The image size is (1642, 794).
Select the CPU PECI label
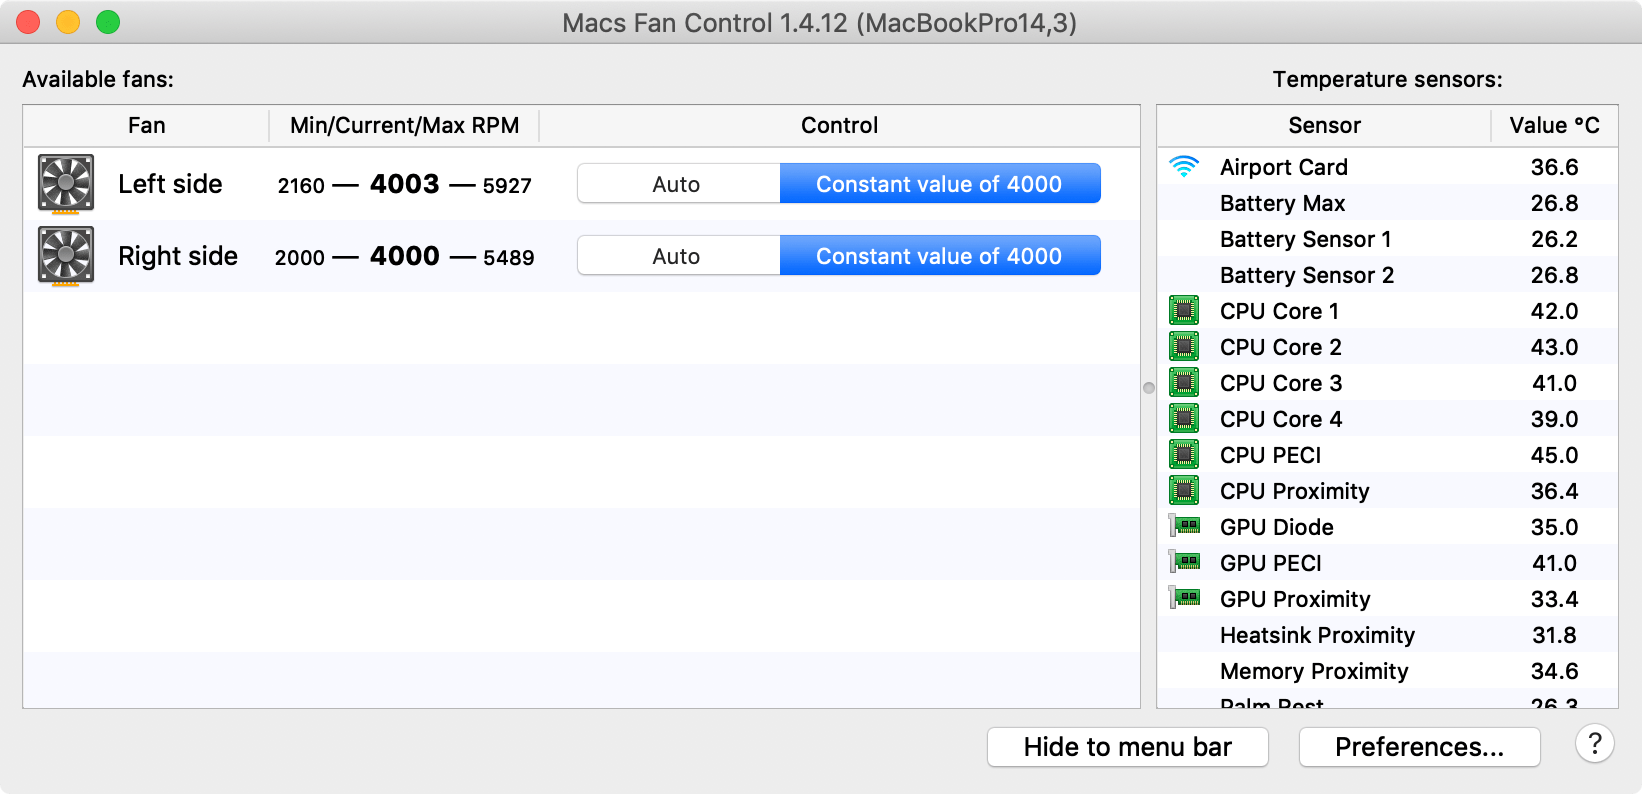tap(1270, 455)
